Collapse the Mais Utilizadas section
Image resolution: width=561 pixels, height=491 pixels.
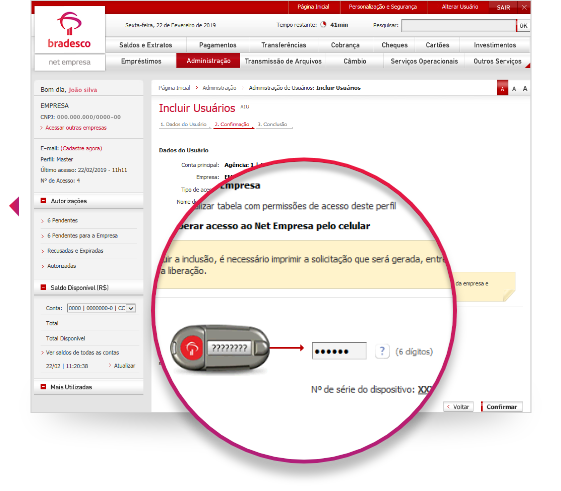click(x=43, y=387)
